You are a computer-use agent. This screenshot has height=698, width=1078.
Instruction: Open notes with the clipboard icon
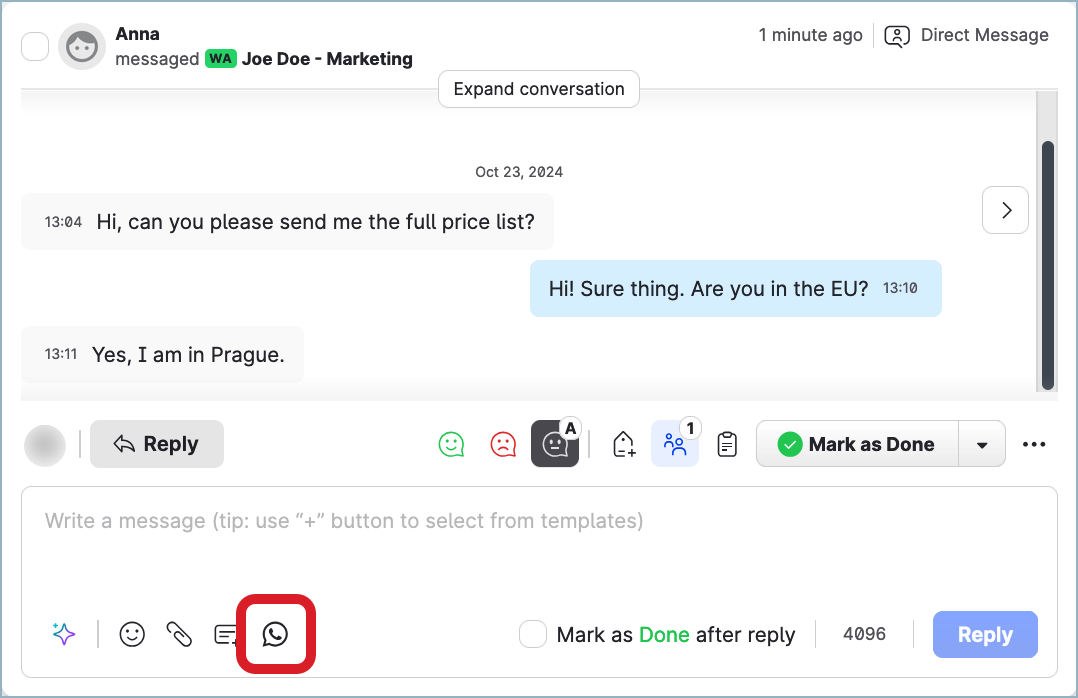pos(726,443)
